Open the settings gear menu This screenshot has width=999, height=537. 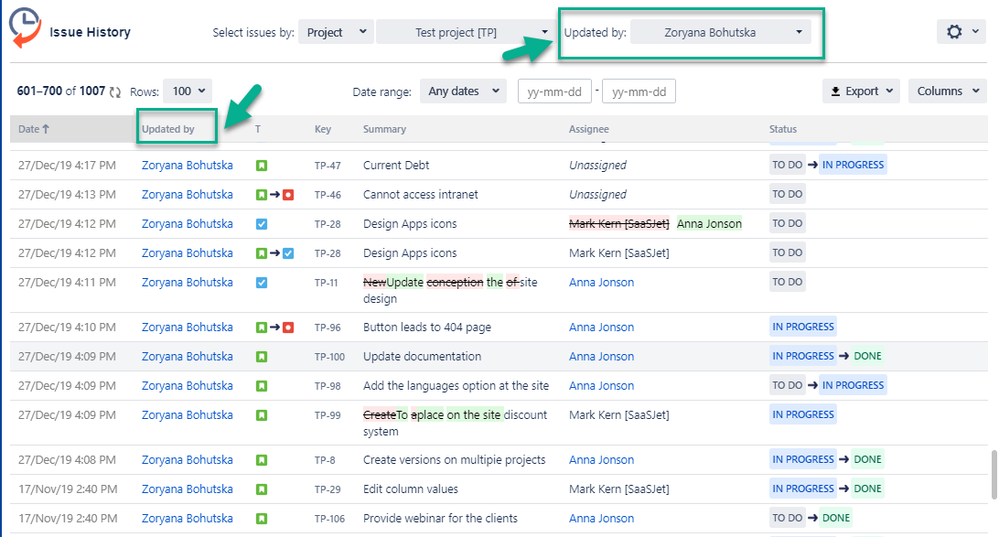961,32
